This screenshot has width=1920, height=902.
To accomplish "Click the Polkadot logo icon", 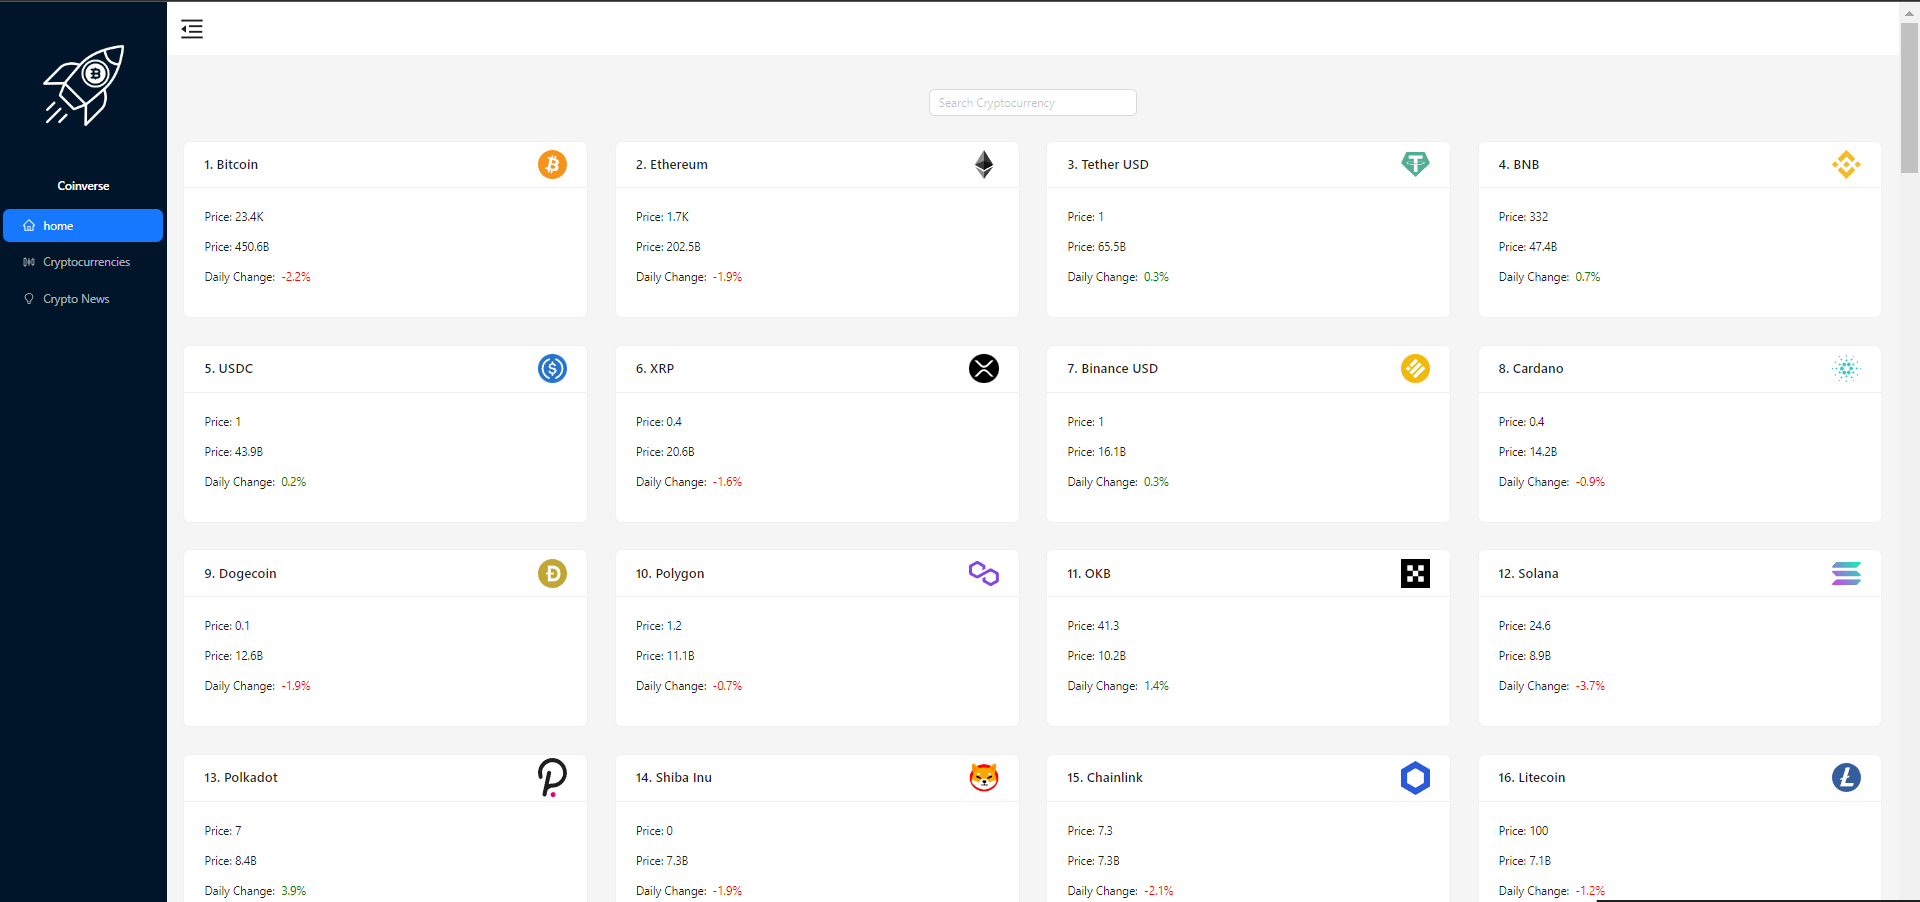I will (x=552, y=778).
